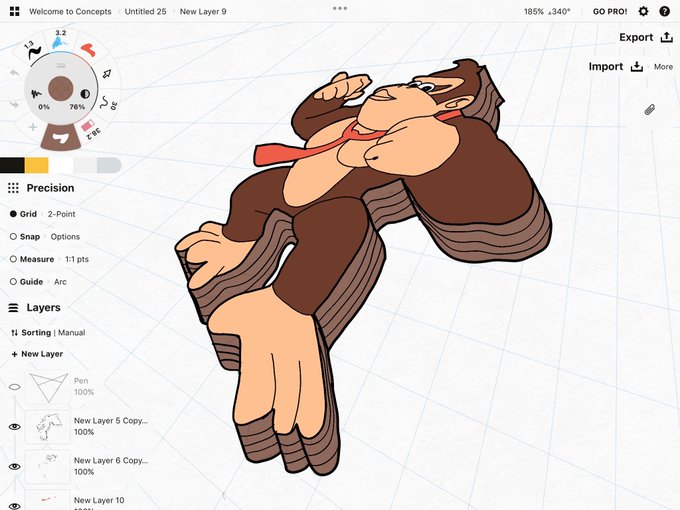Tap the Redo arrow

(x=14, y=104)
